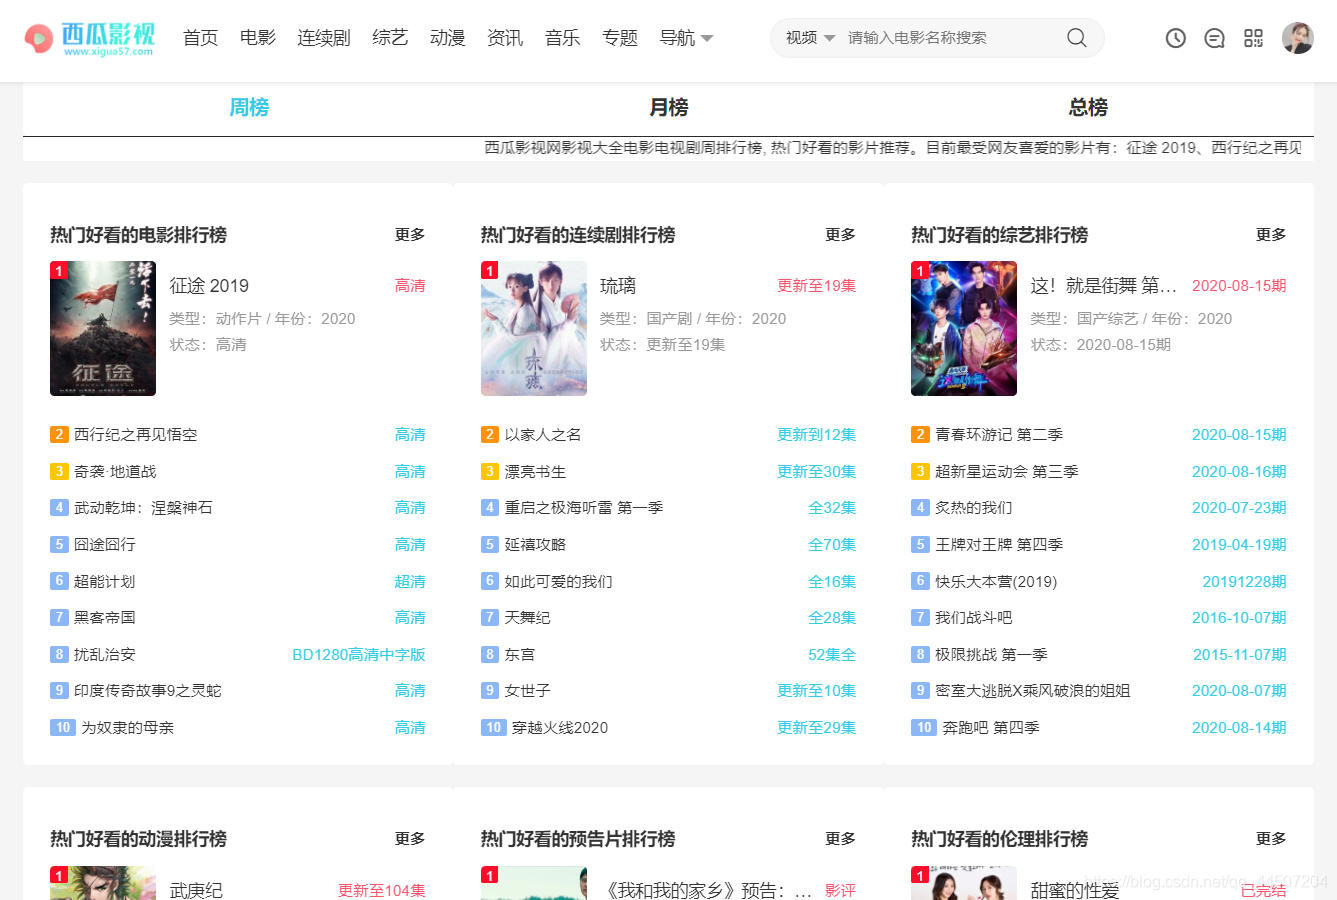Screen dimensions: 1337x900
Task: Select the 周榜 tab
Action: 249,107
